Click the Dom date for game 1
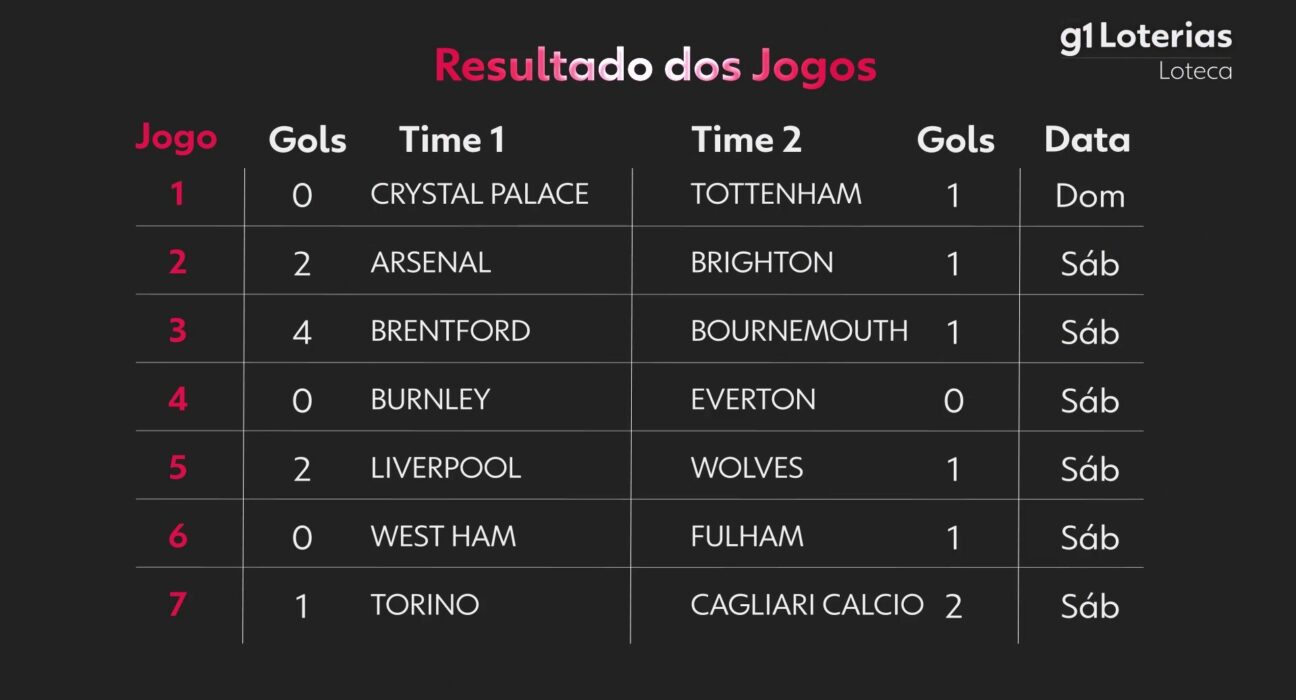 1089,196
